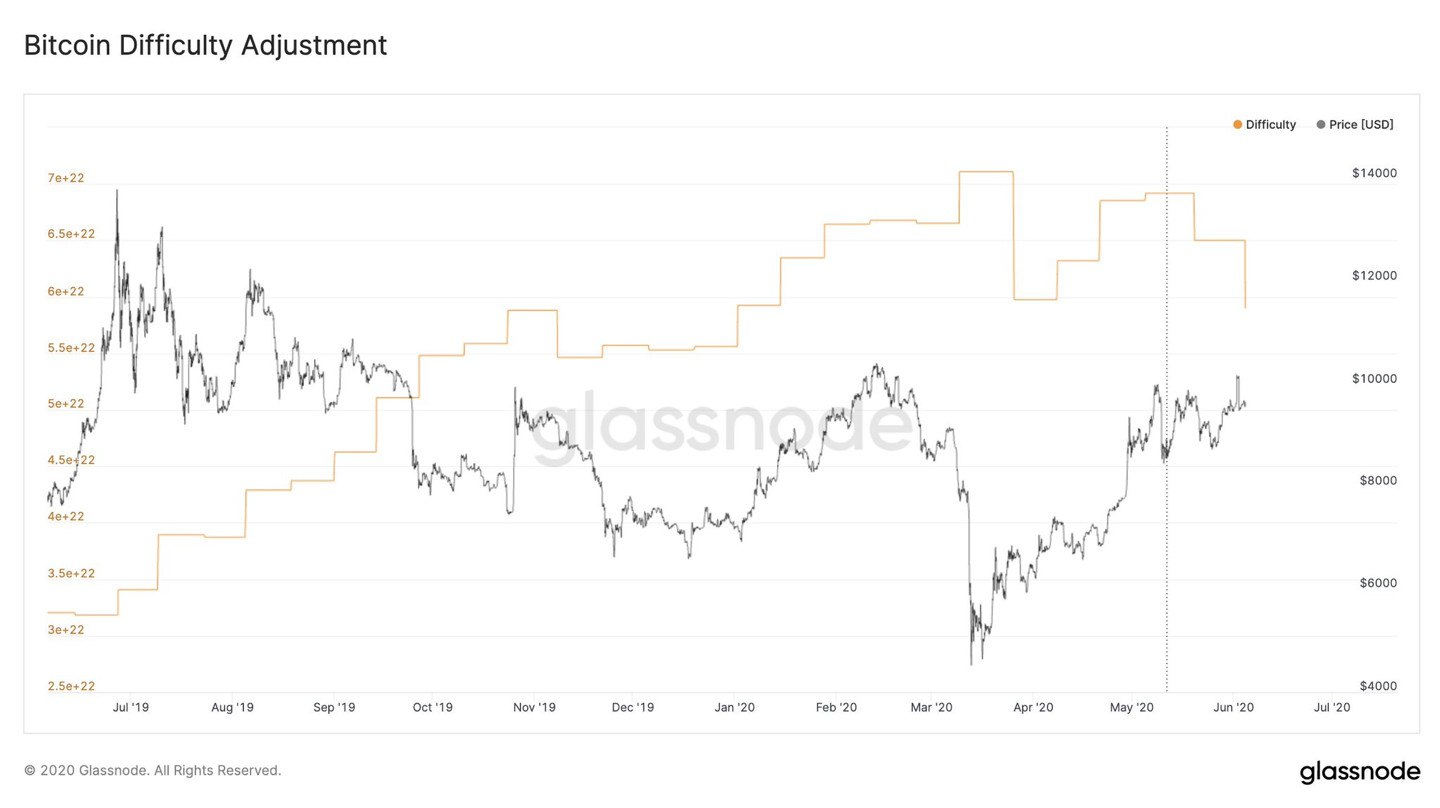Click the $10000 price axis label

click(x=1374, y=378)
